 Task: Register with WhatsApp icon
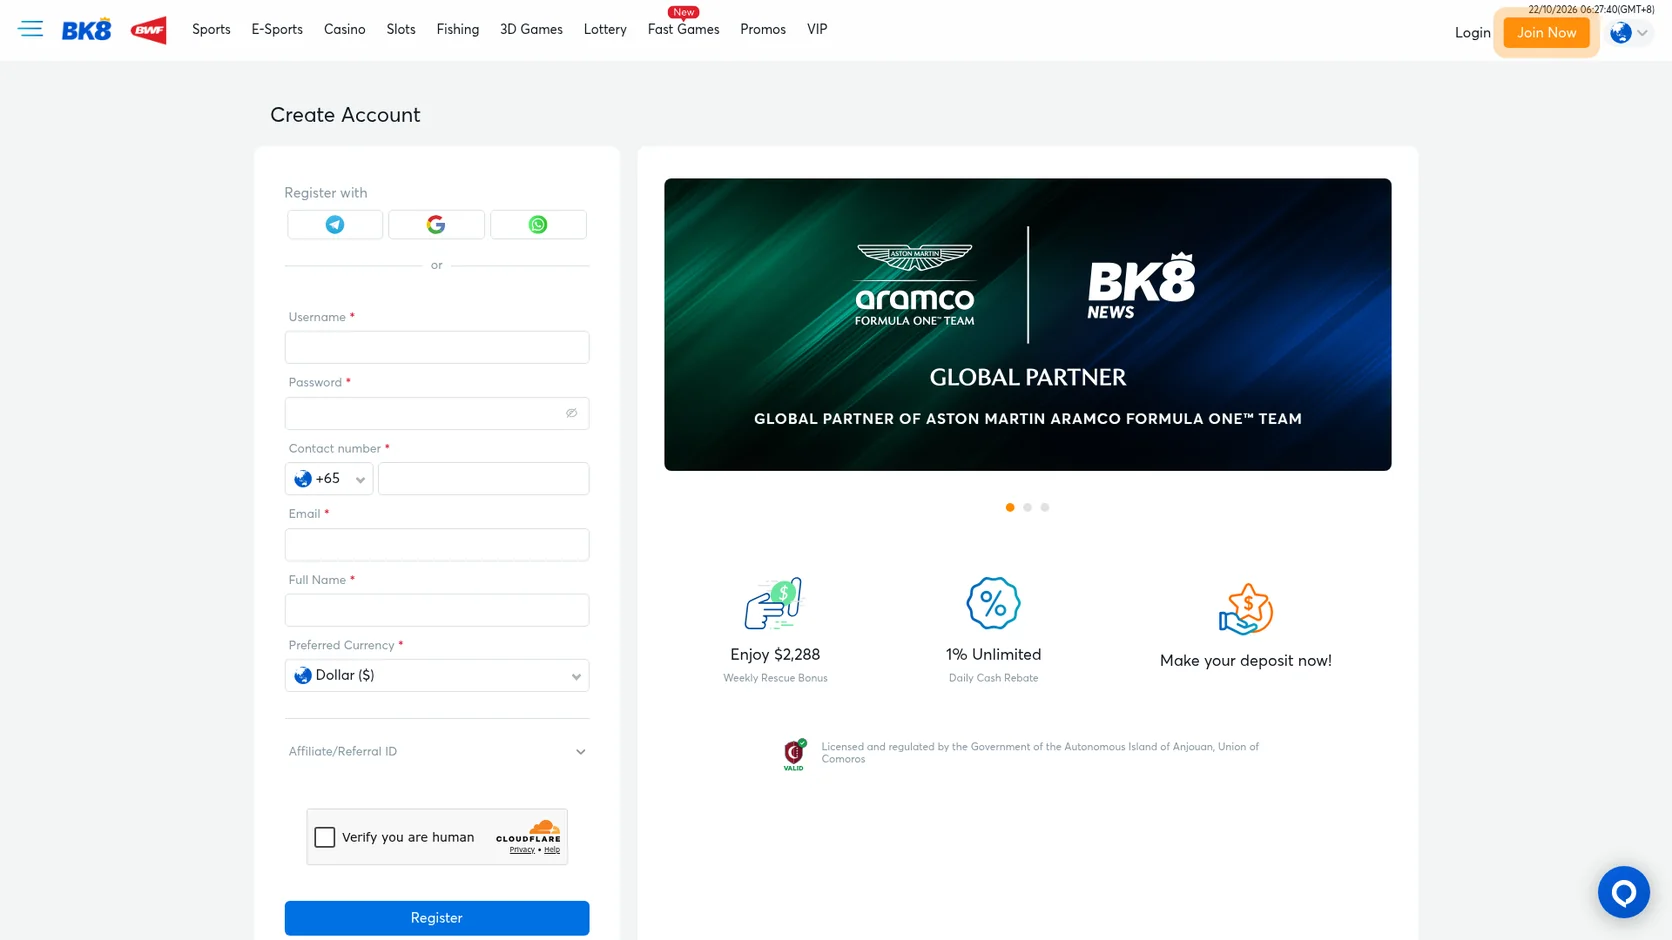[x=538, y=225]
